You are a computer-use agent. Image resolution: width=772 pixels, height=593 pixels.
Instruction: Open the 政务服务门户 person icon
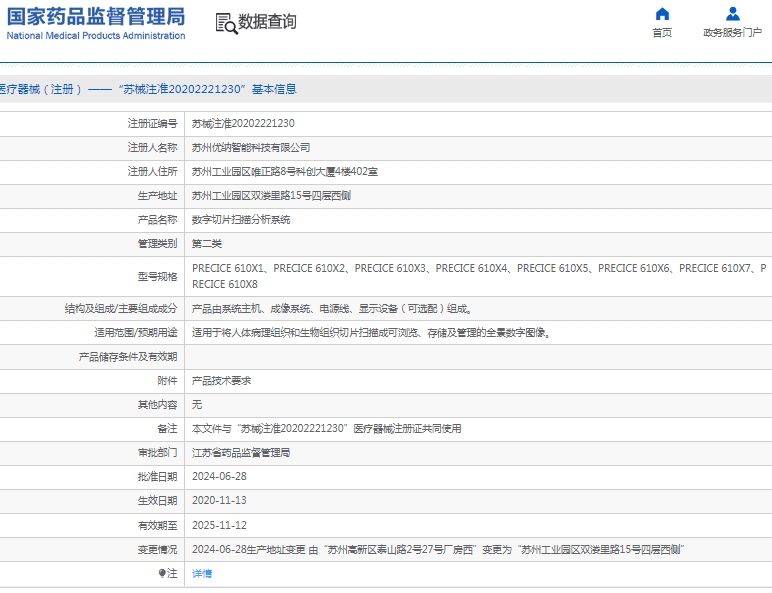tap(733, 14)
